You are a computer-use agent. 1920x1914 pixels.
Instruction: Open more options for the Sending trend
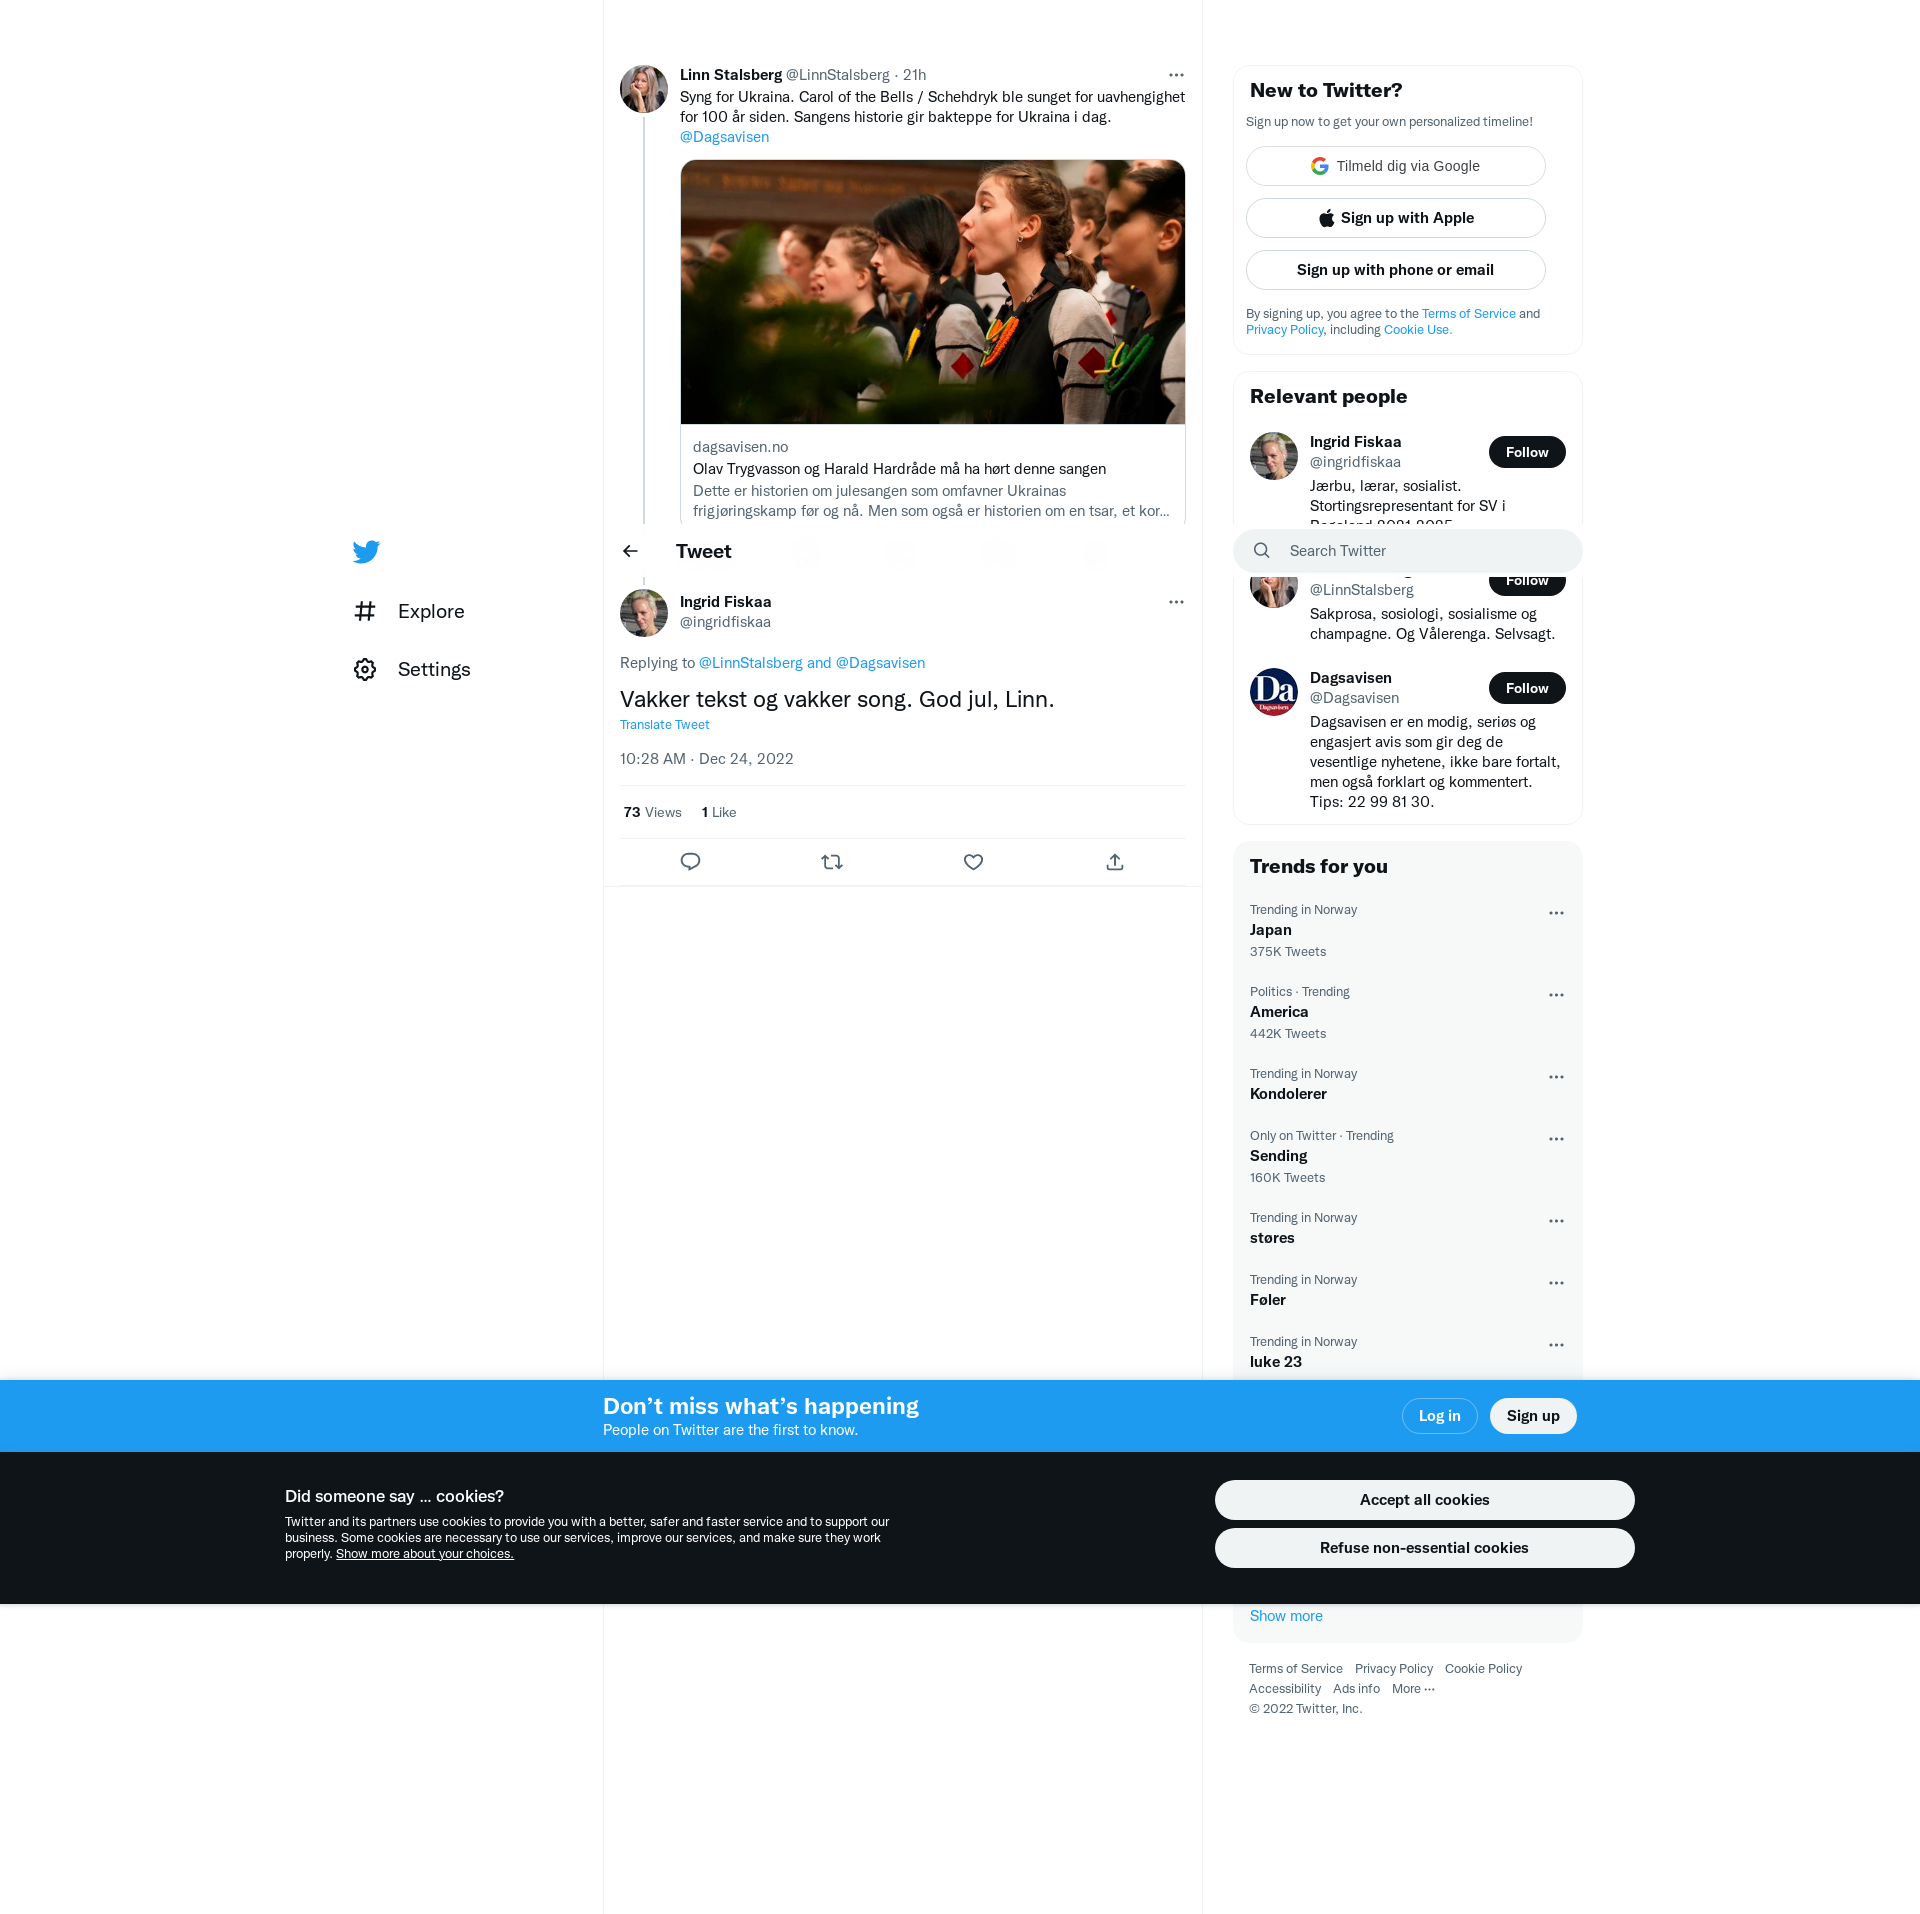(x=1556, y=1139)
